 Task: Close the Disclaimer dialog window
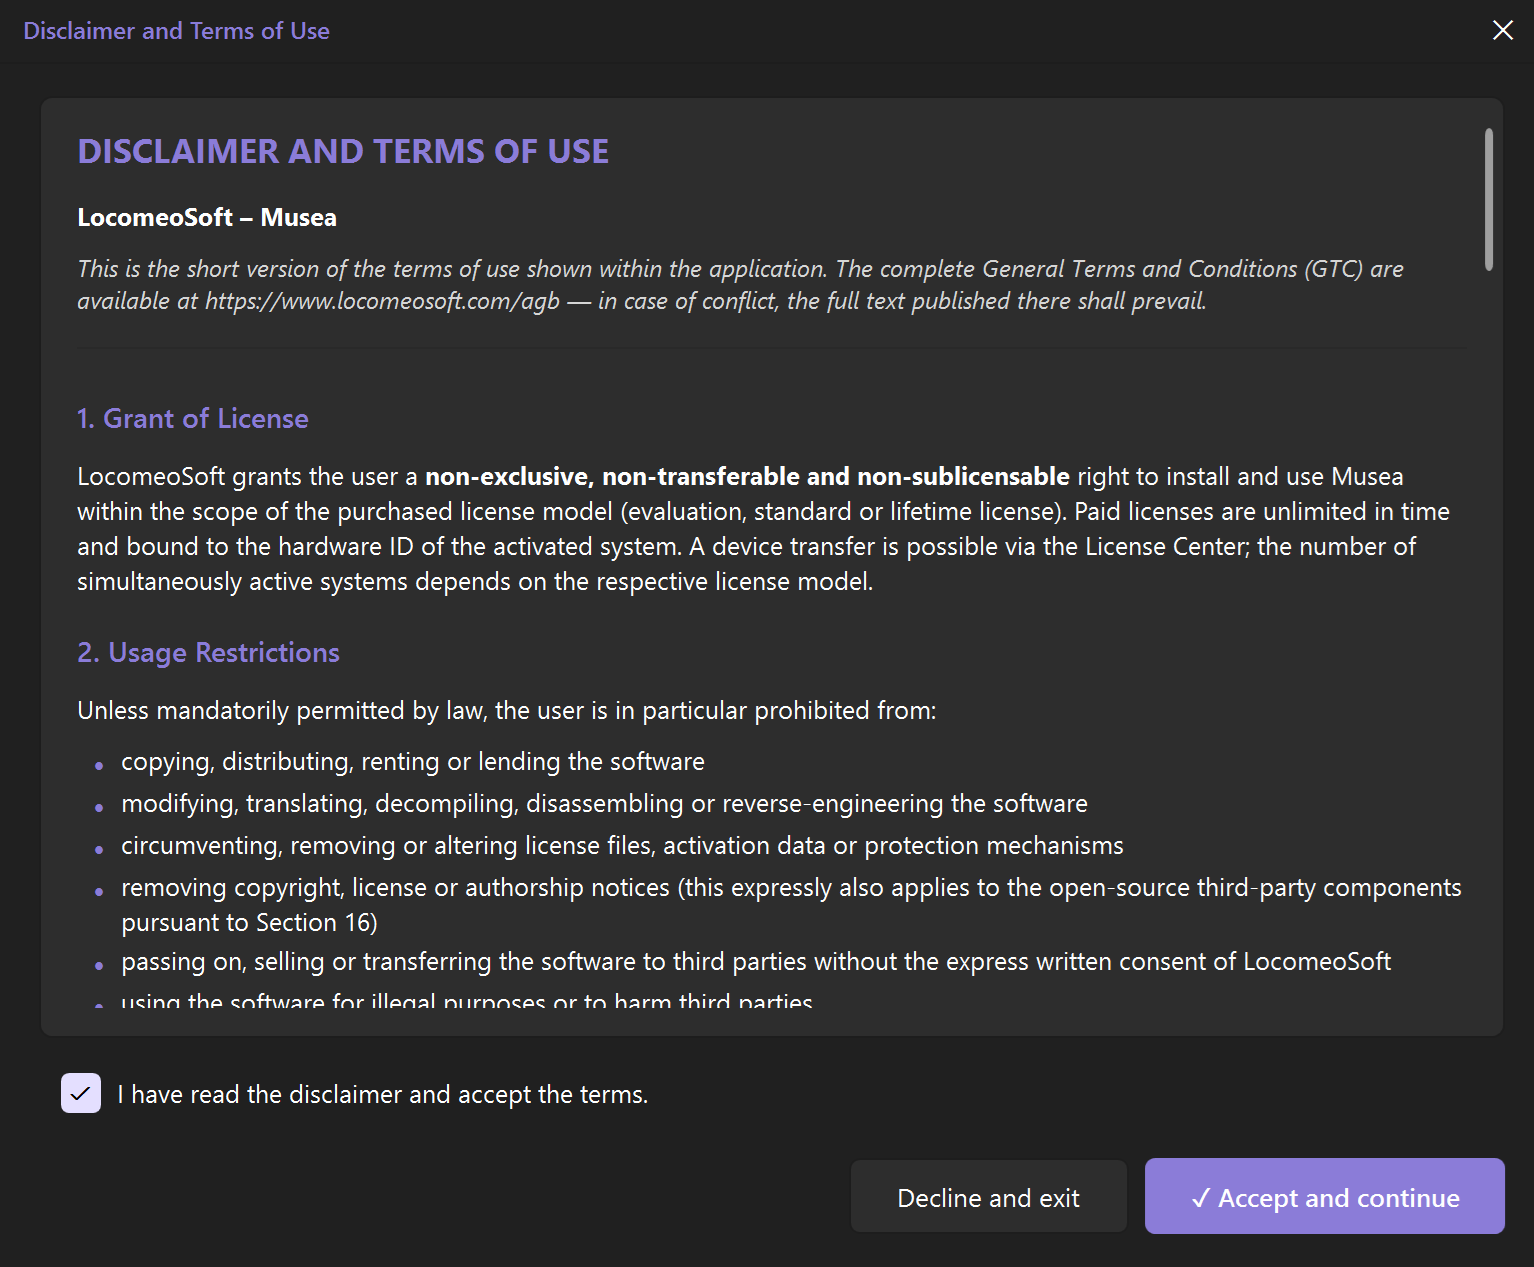[x=1502, y=30]
